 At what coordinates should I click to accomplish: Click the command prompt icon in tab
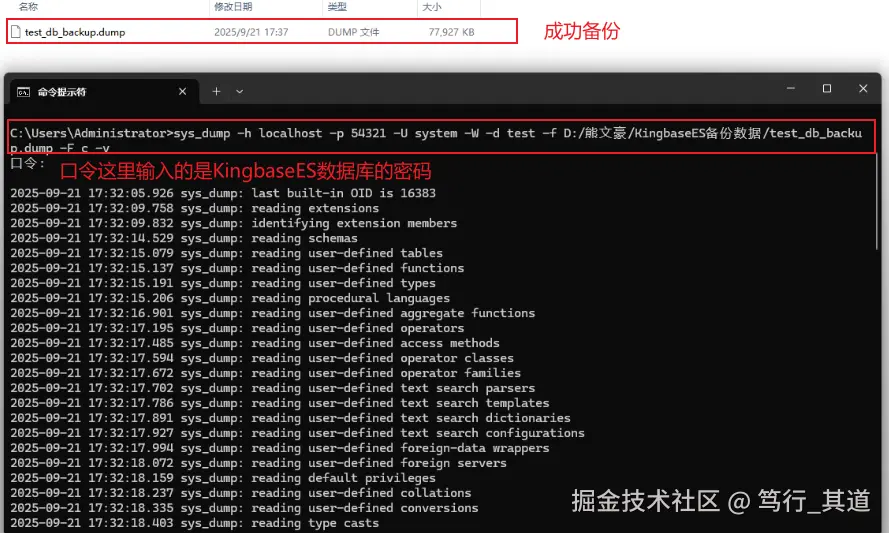(23, 92)
